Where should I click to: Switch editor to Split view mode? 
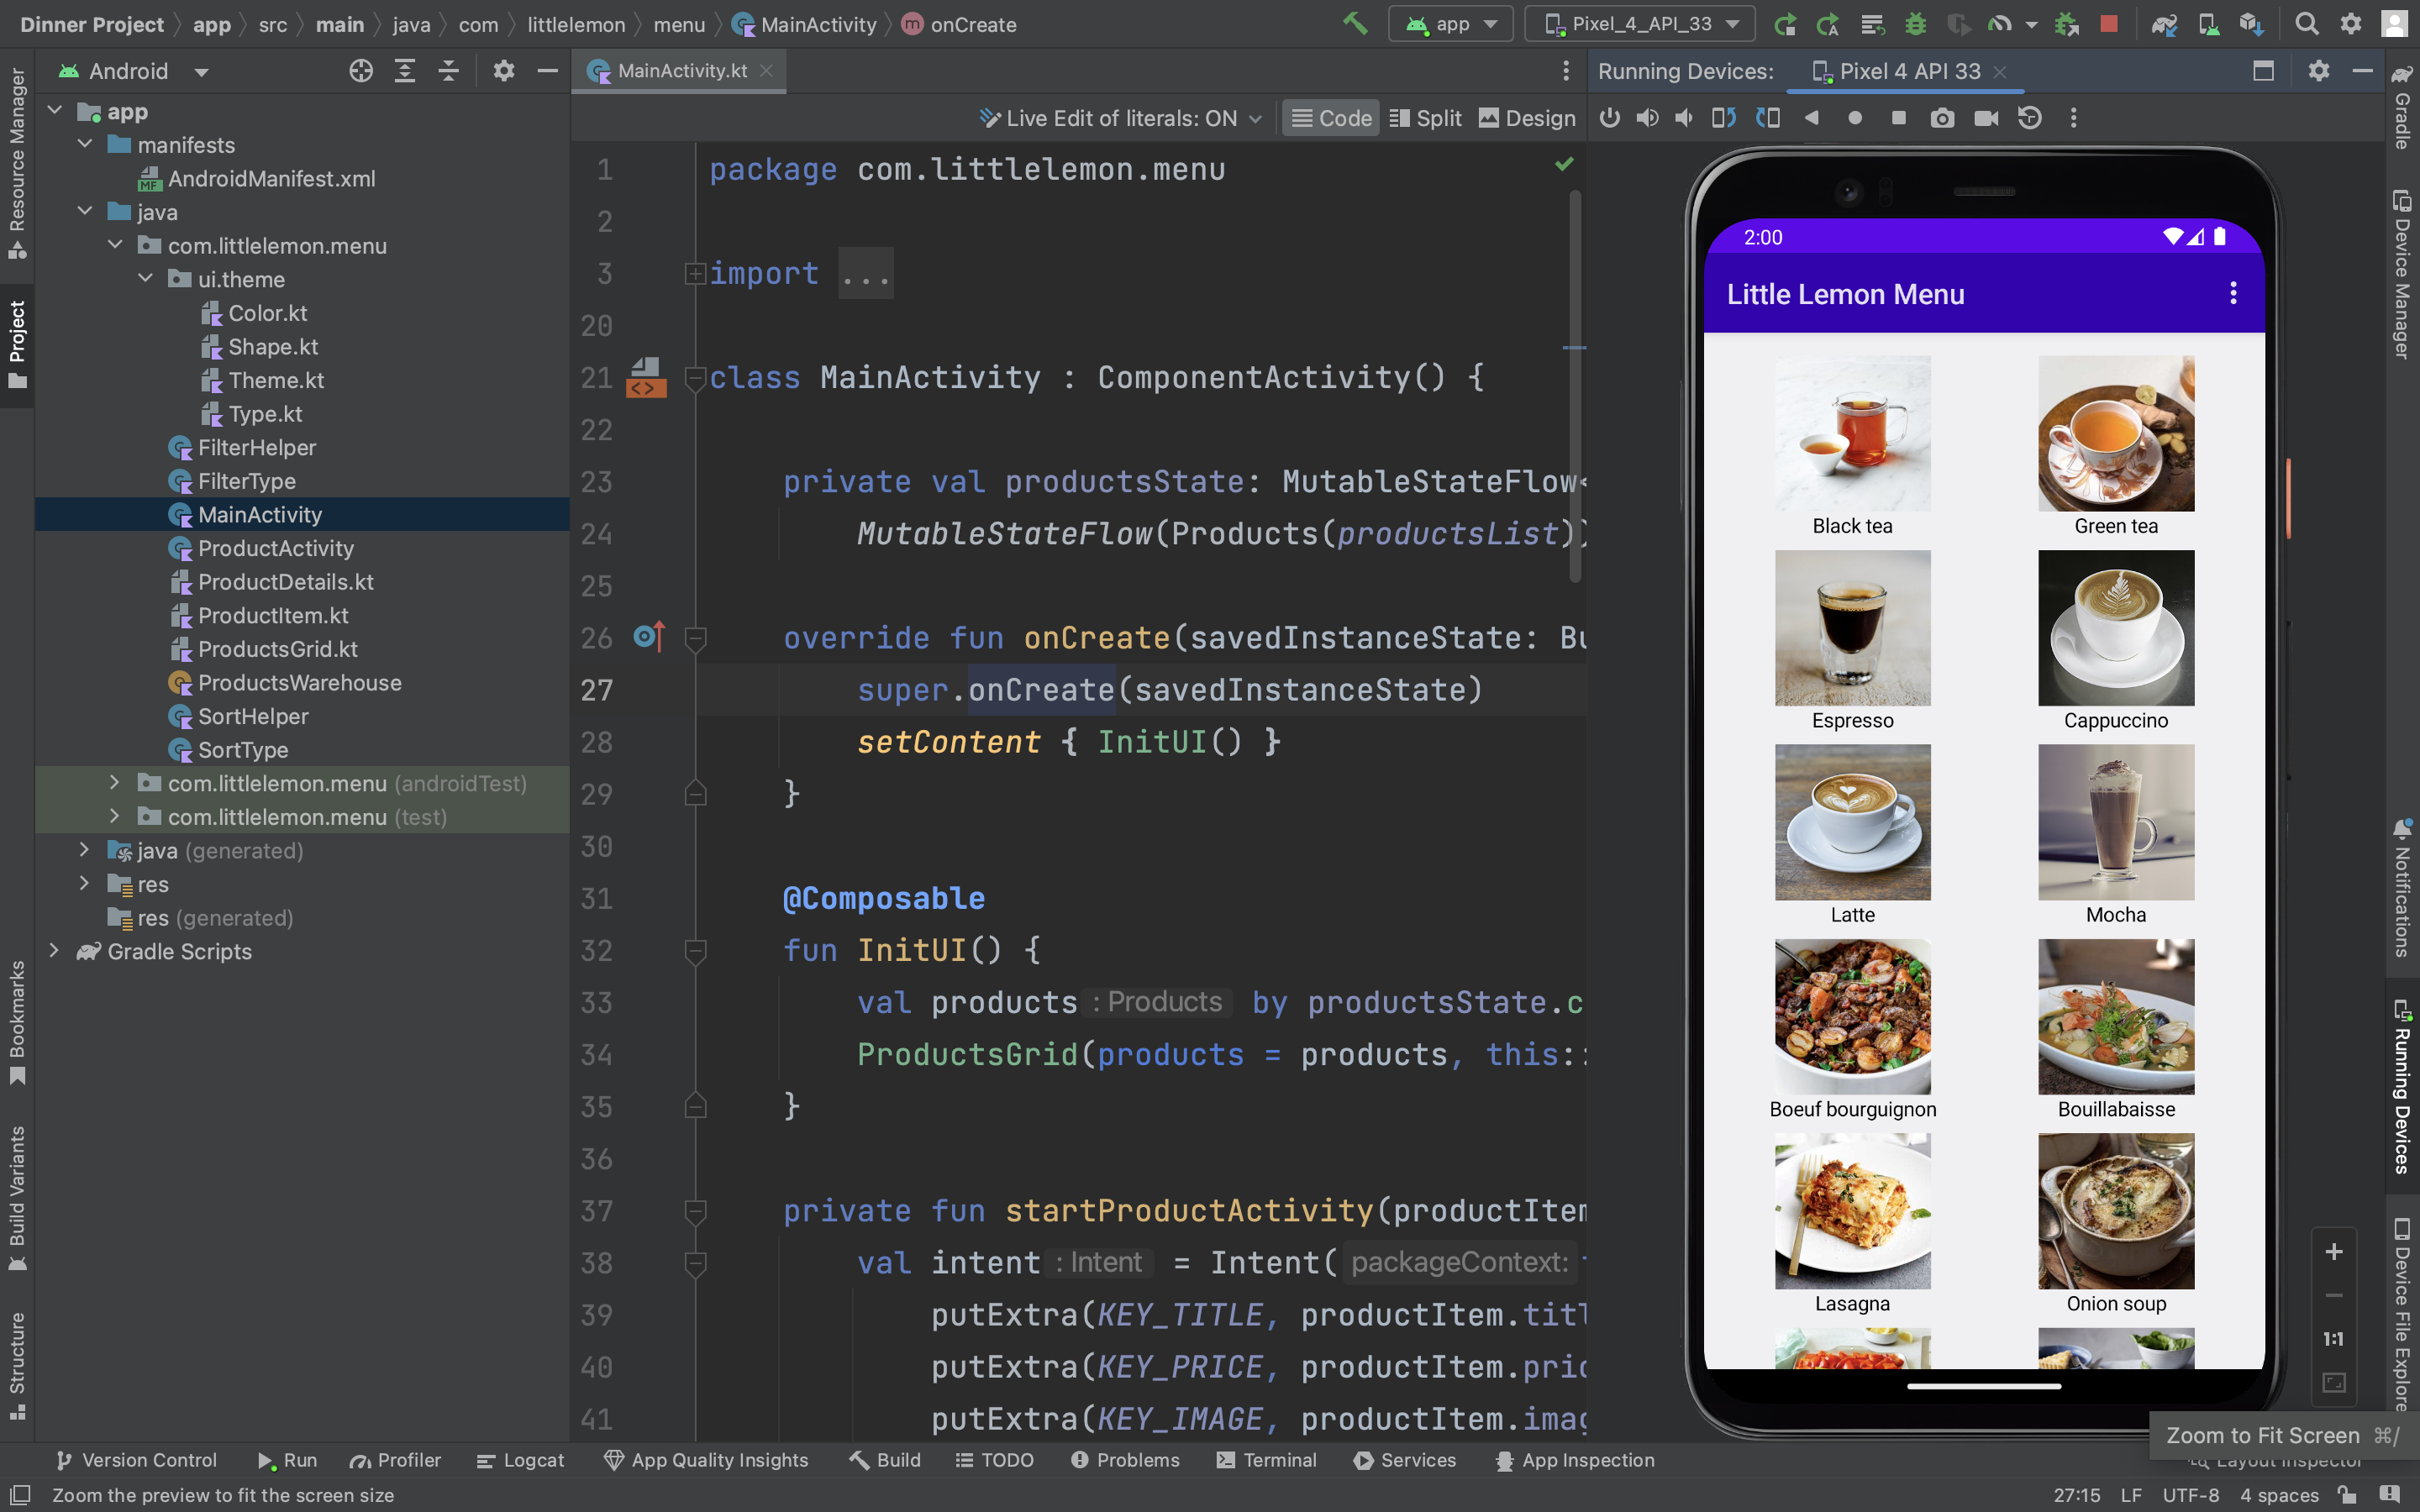pyautogui.click(x=1425, y=118)
